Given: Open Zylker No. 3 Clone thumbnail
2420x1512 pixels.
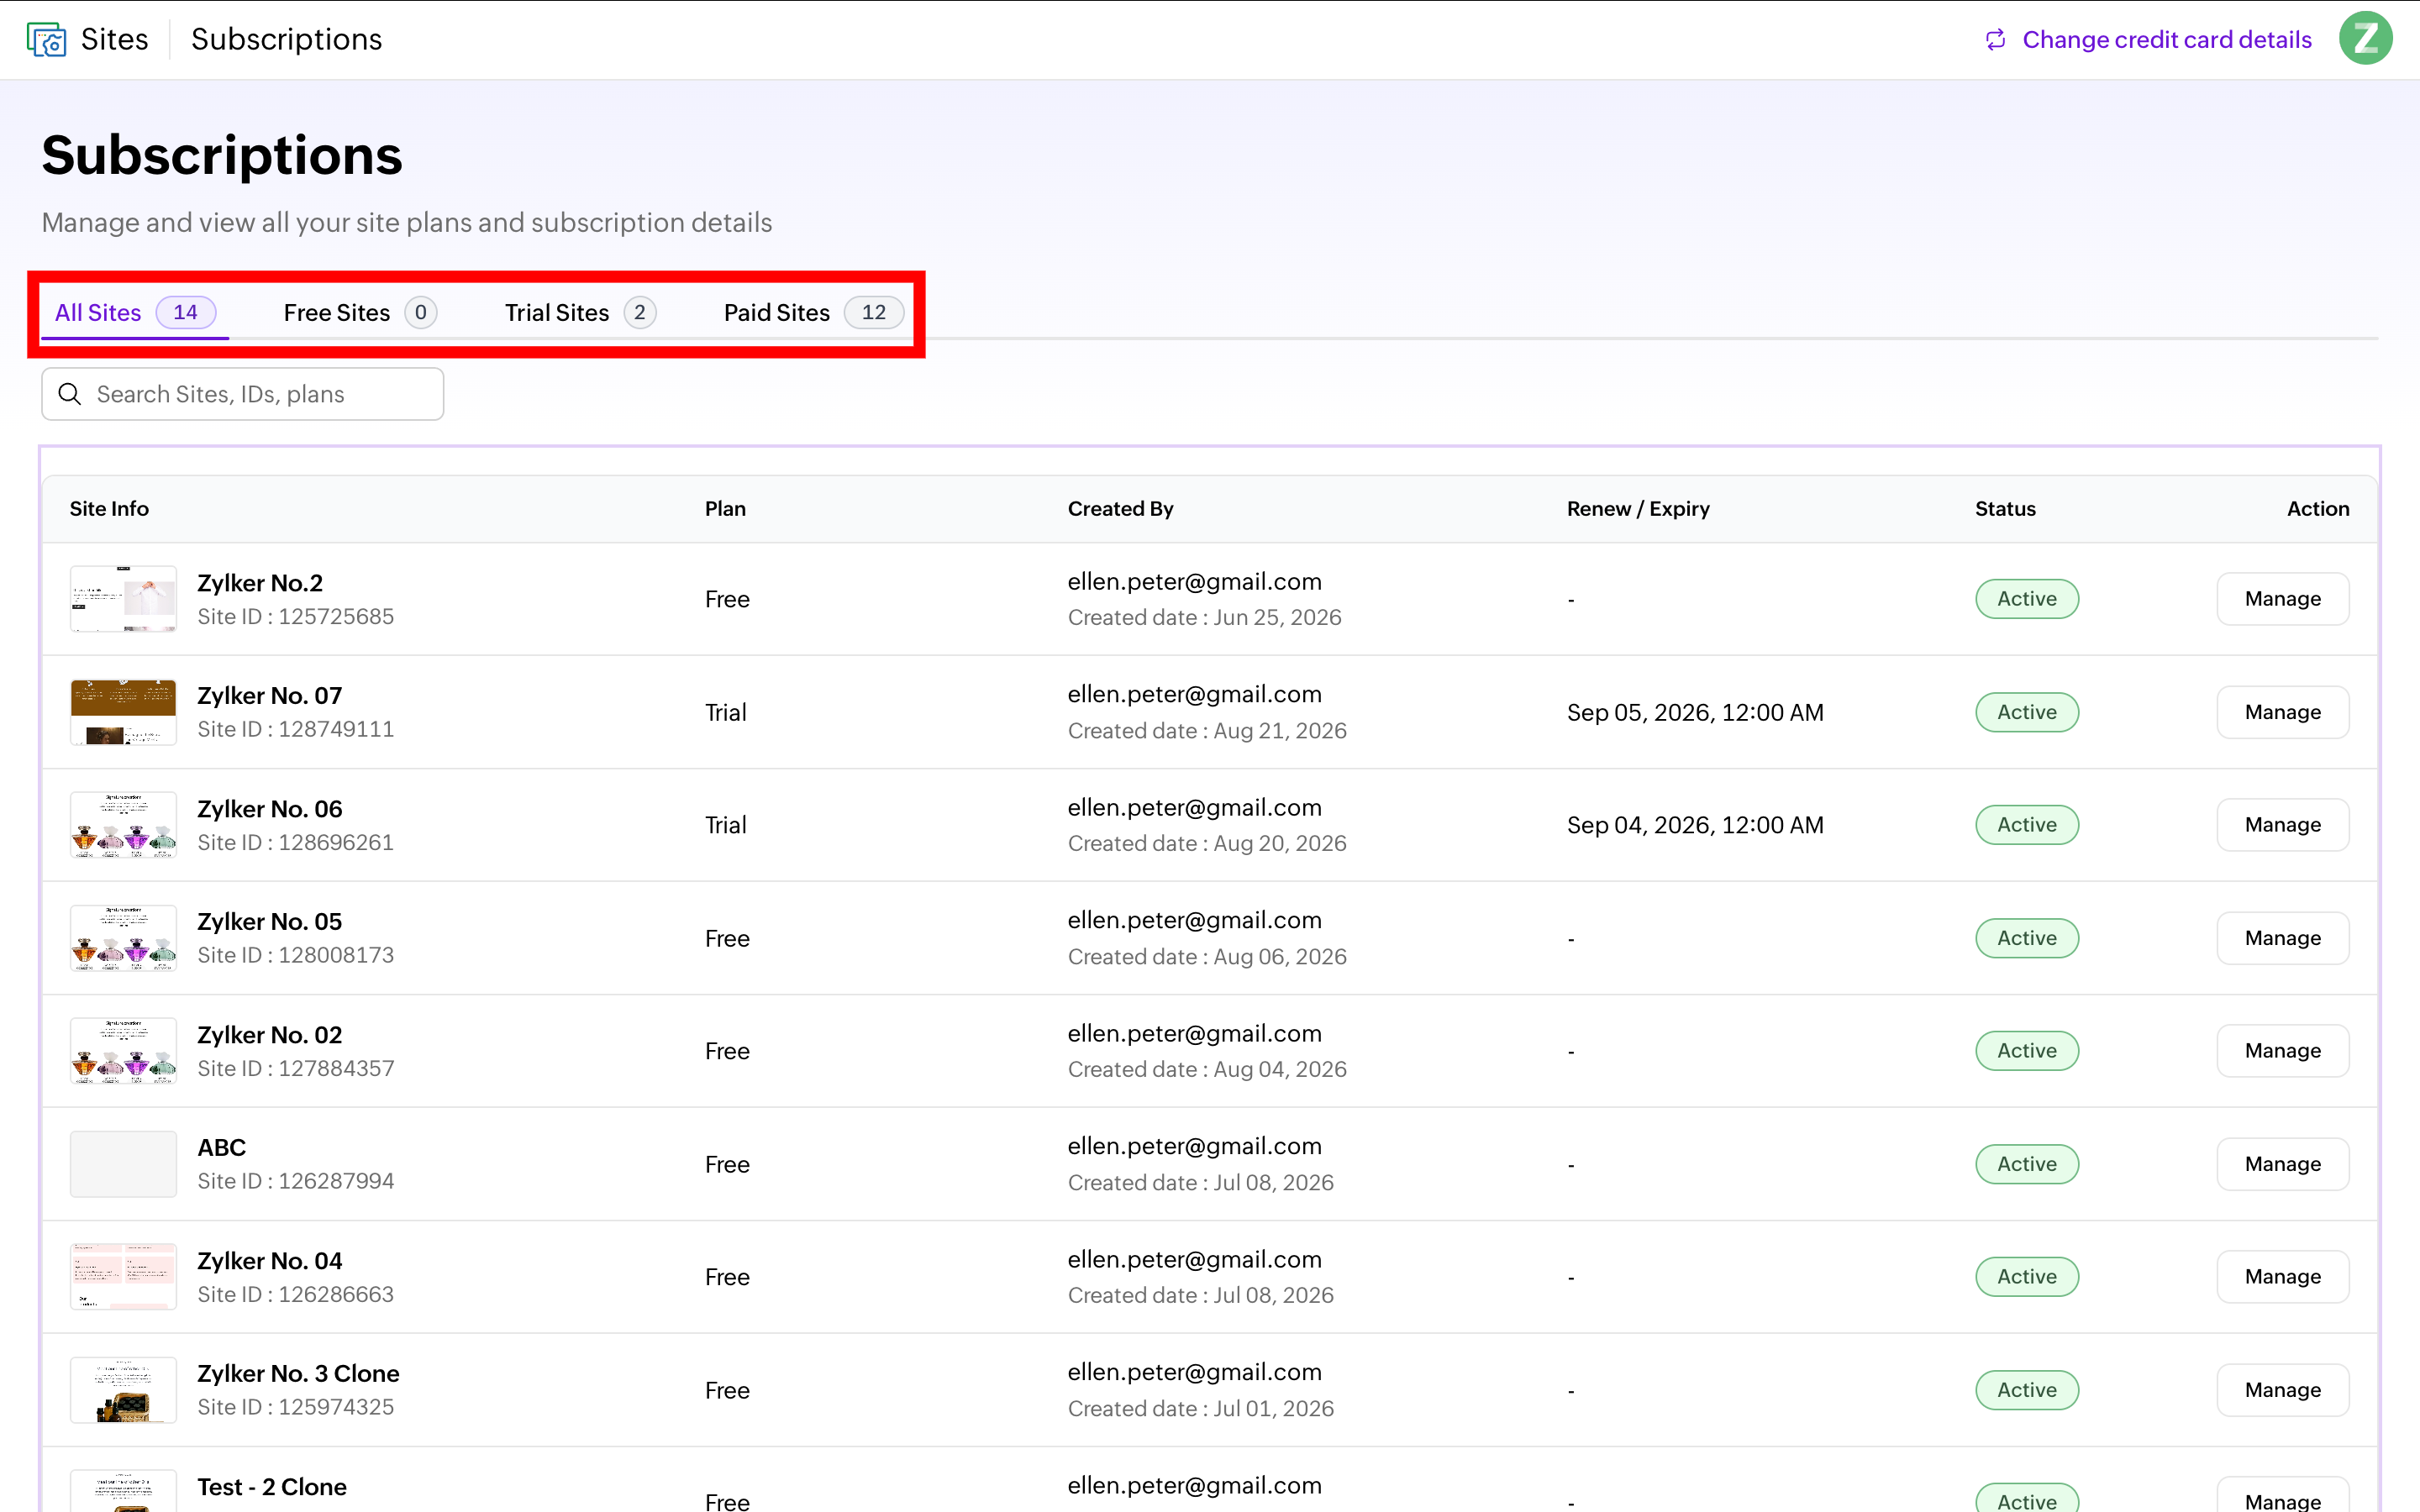Looking at the screenshot, I should (123, 1390).
